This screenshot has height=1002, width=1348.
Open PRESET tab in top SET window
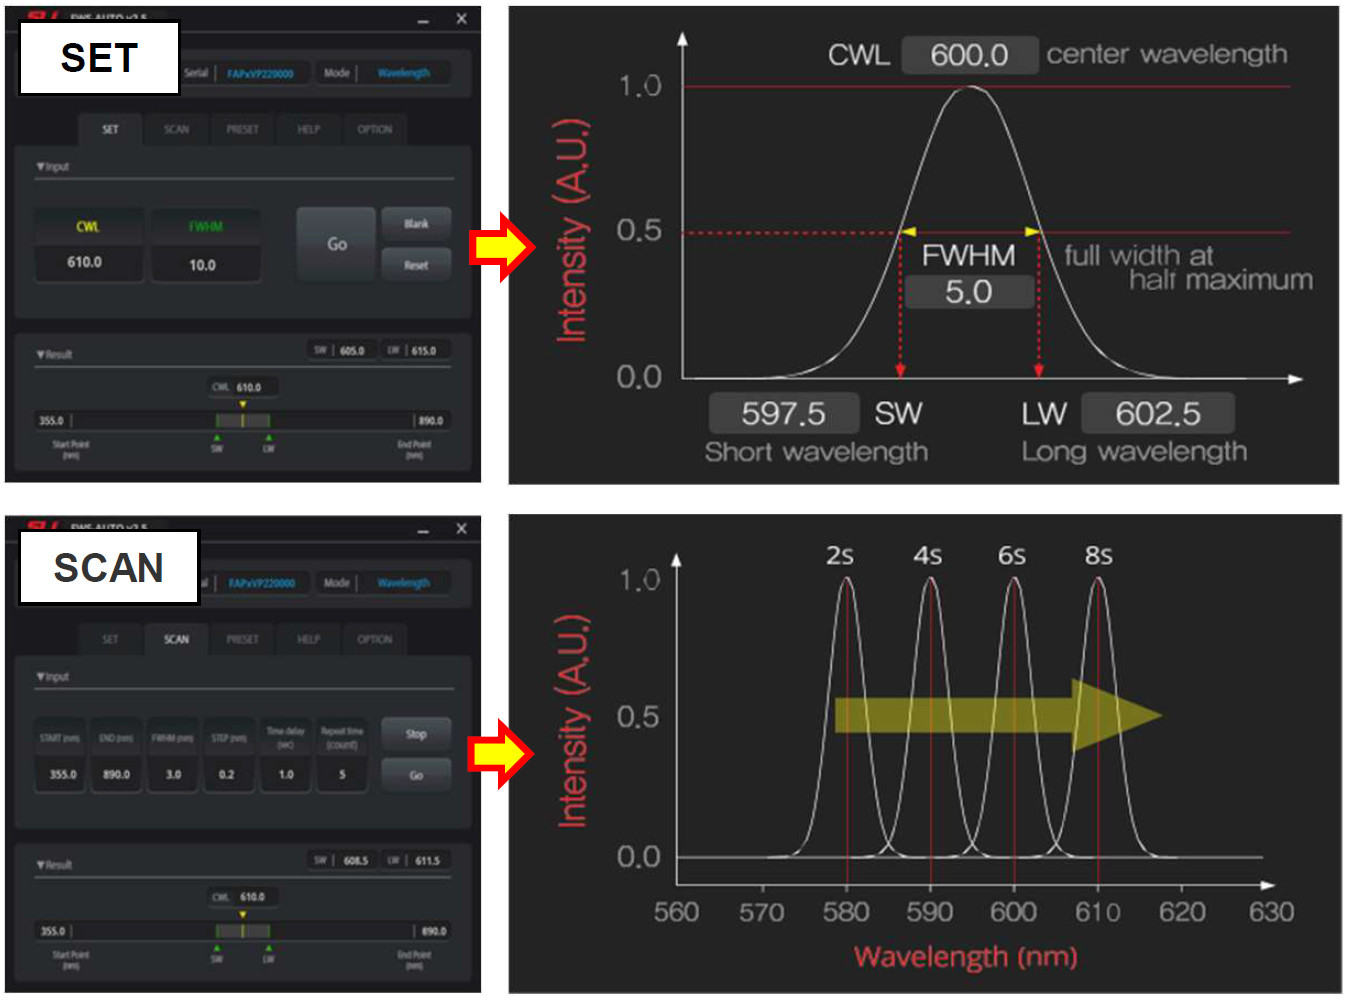coord(242,129)
